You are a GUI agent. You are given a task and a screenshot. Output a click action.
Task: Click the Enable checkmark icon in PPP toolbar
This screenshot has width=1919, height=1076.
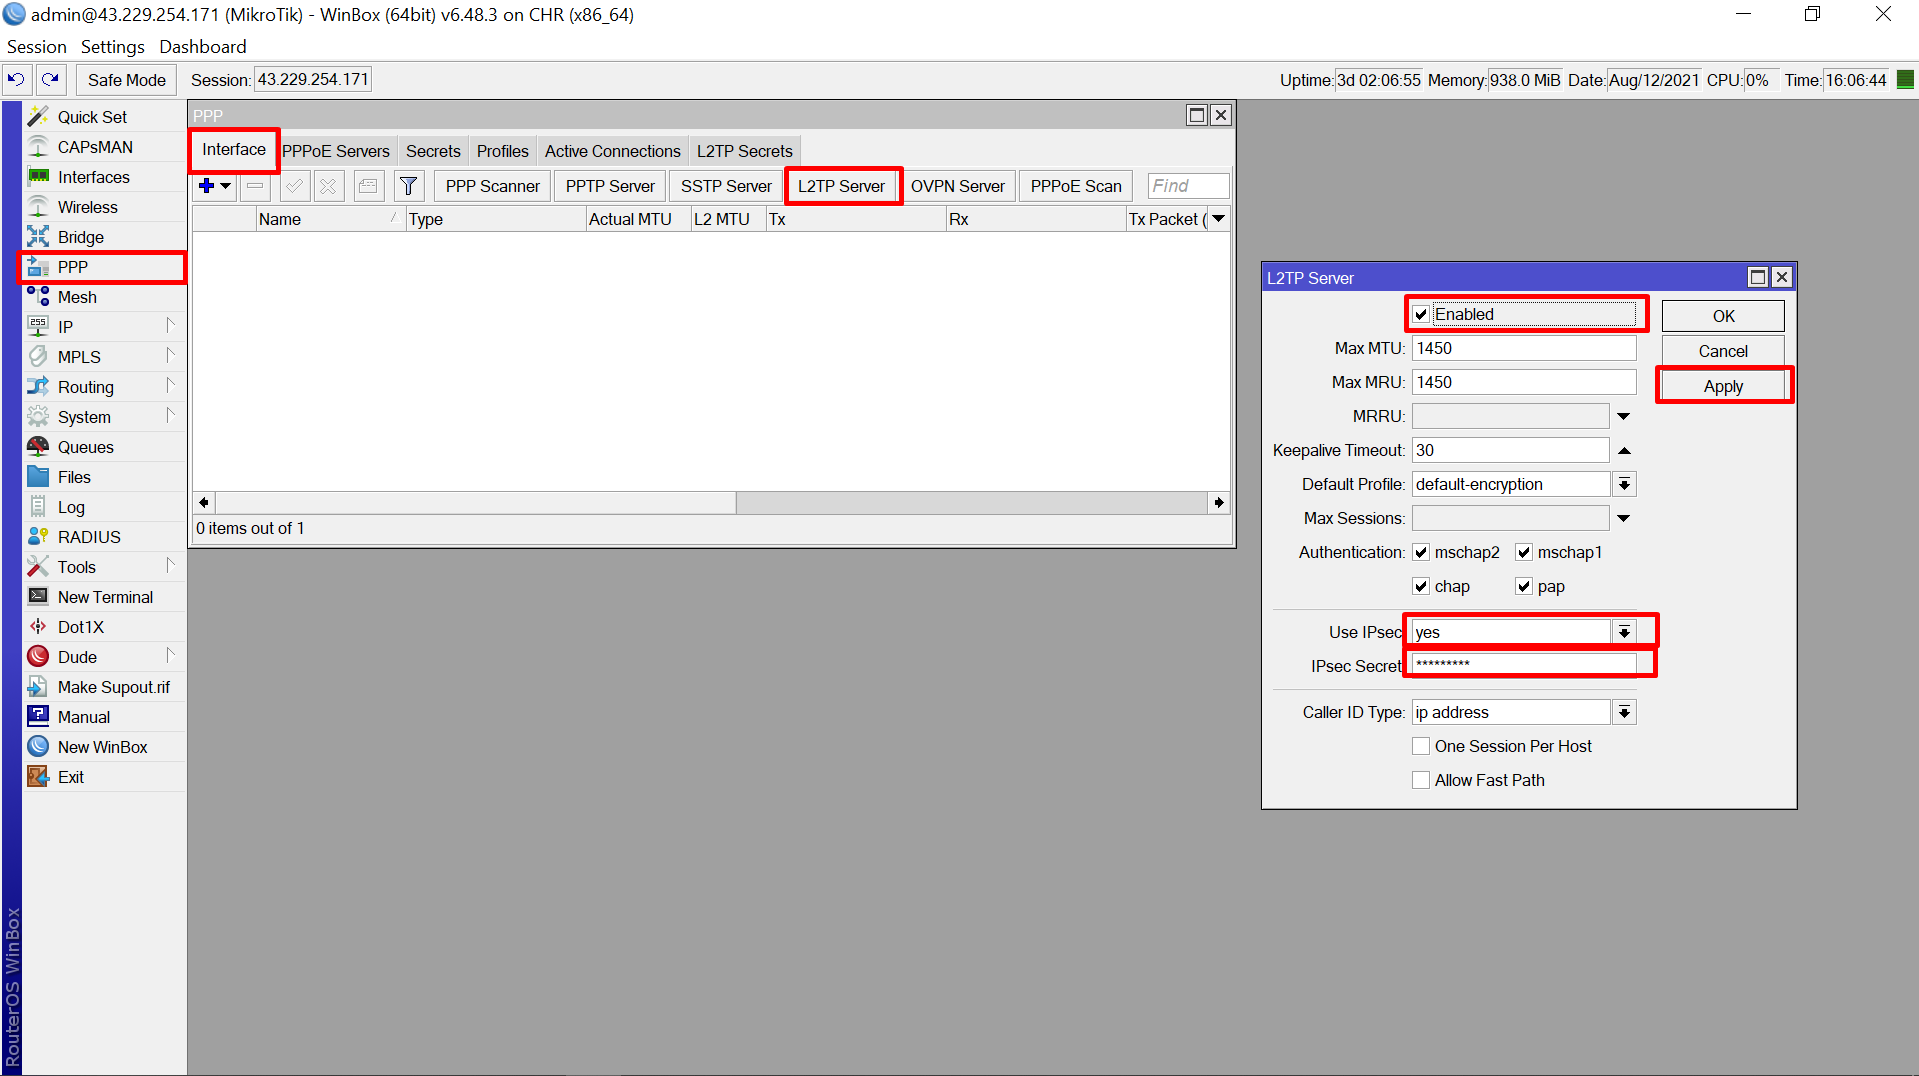tap(294, 186)
